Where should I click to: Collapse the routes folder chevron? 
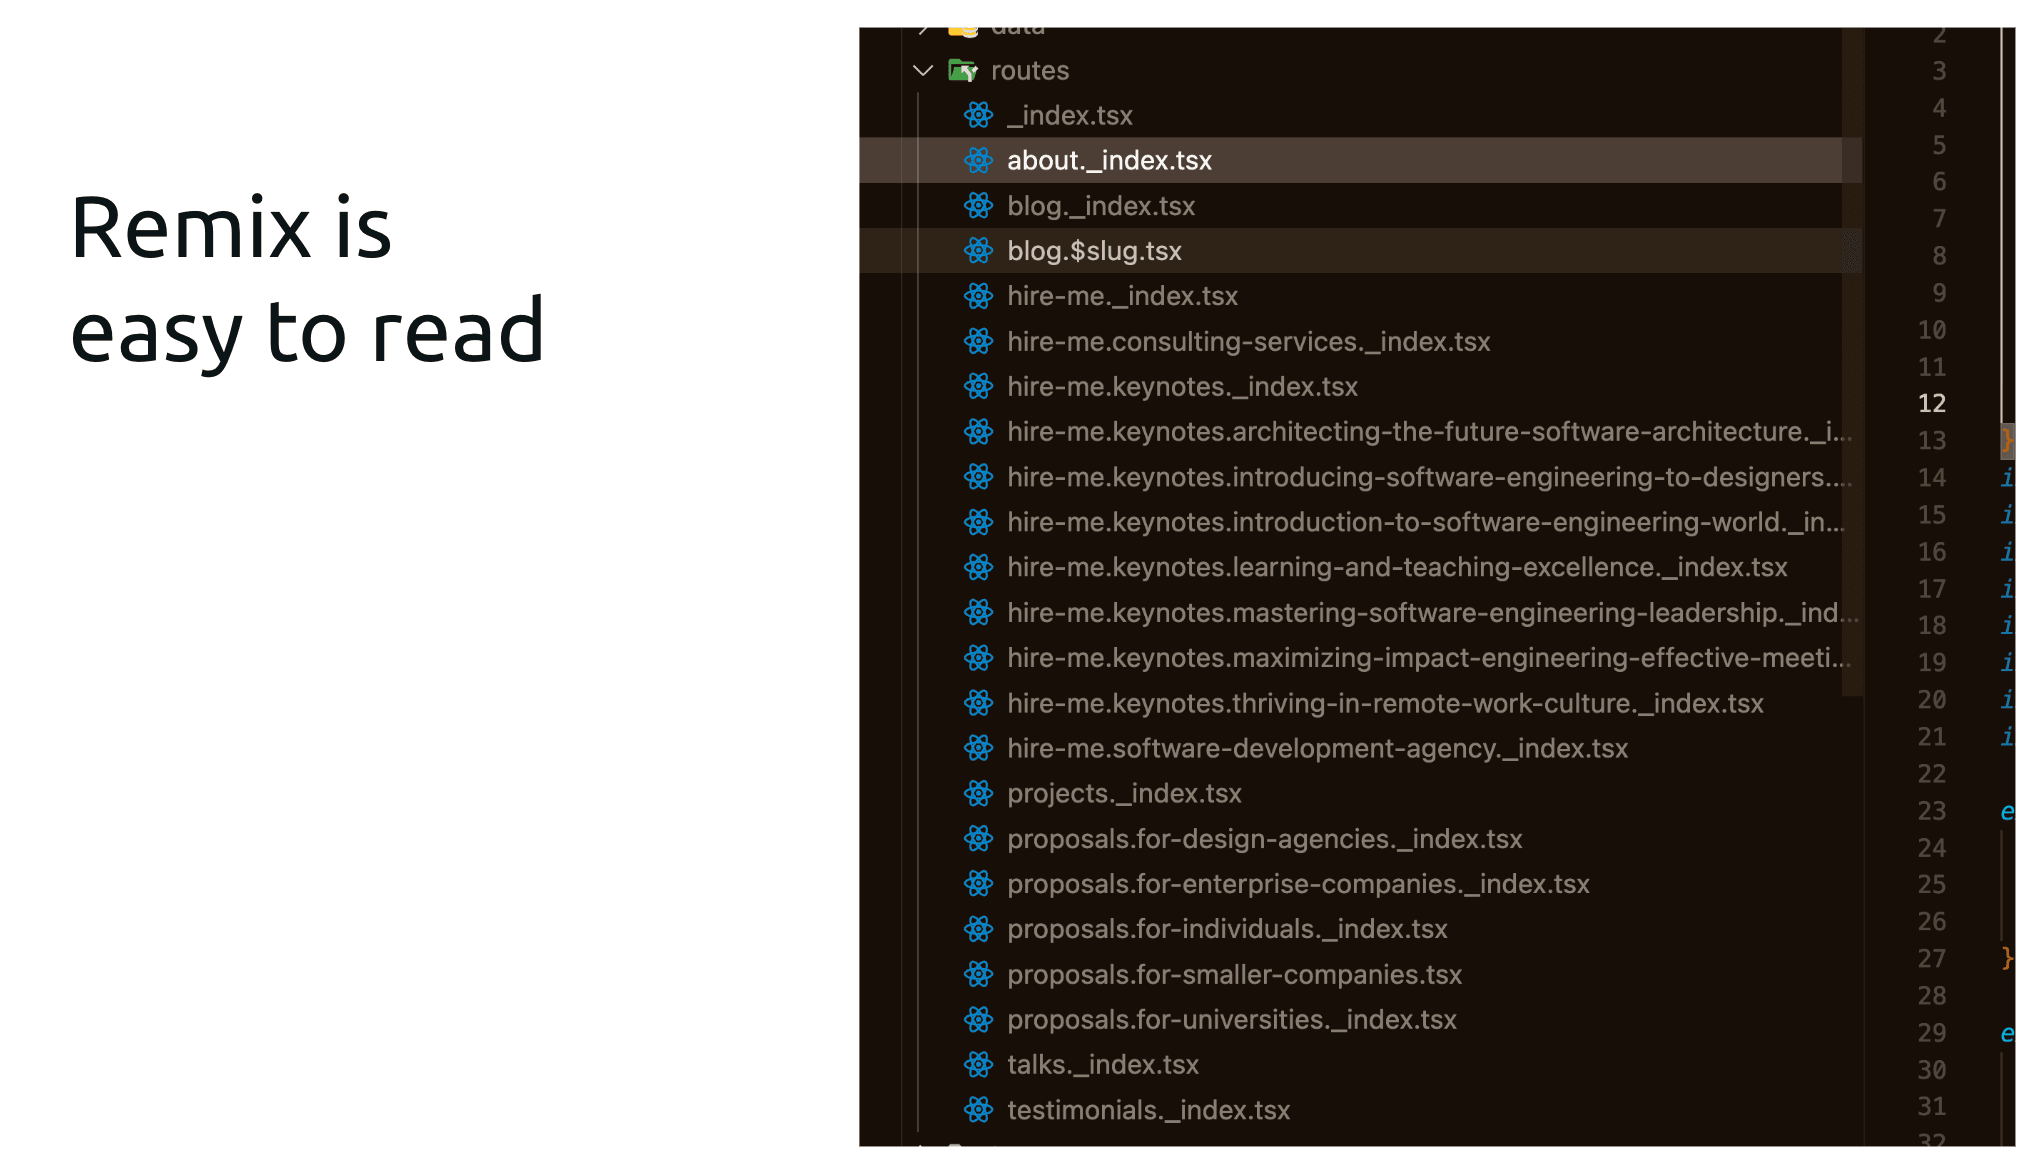[x=923, y=70]
